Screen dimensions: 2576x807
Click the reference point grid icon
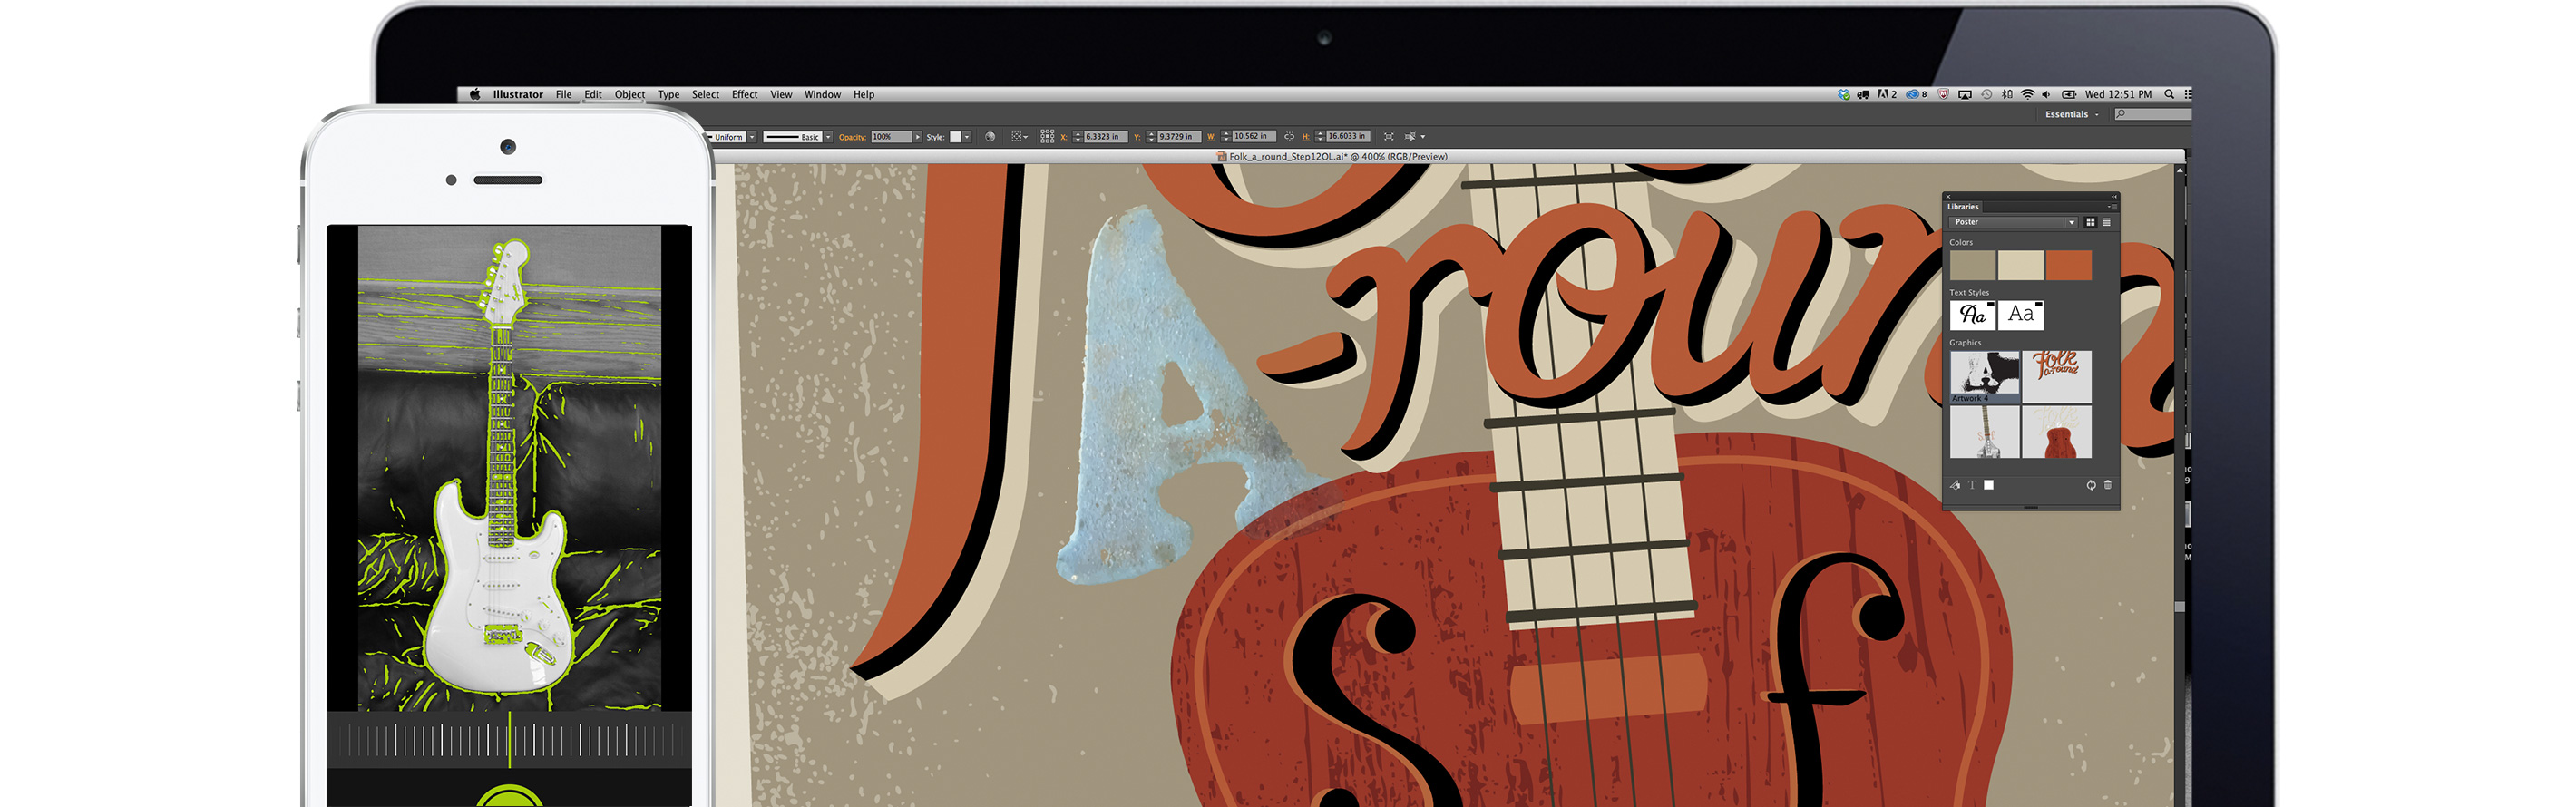pyautogui.click(x=1047, y=137)
